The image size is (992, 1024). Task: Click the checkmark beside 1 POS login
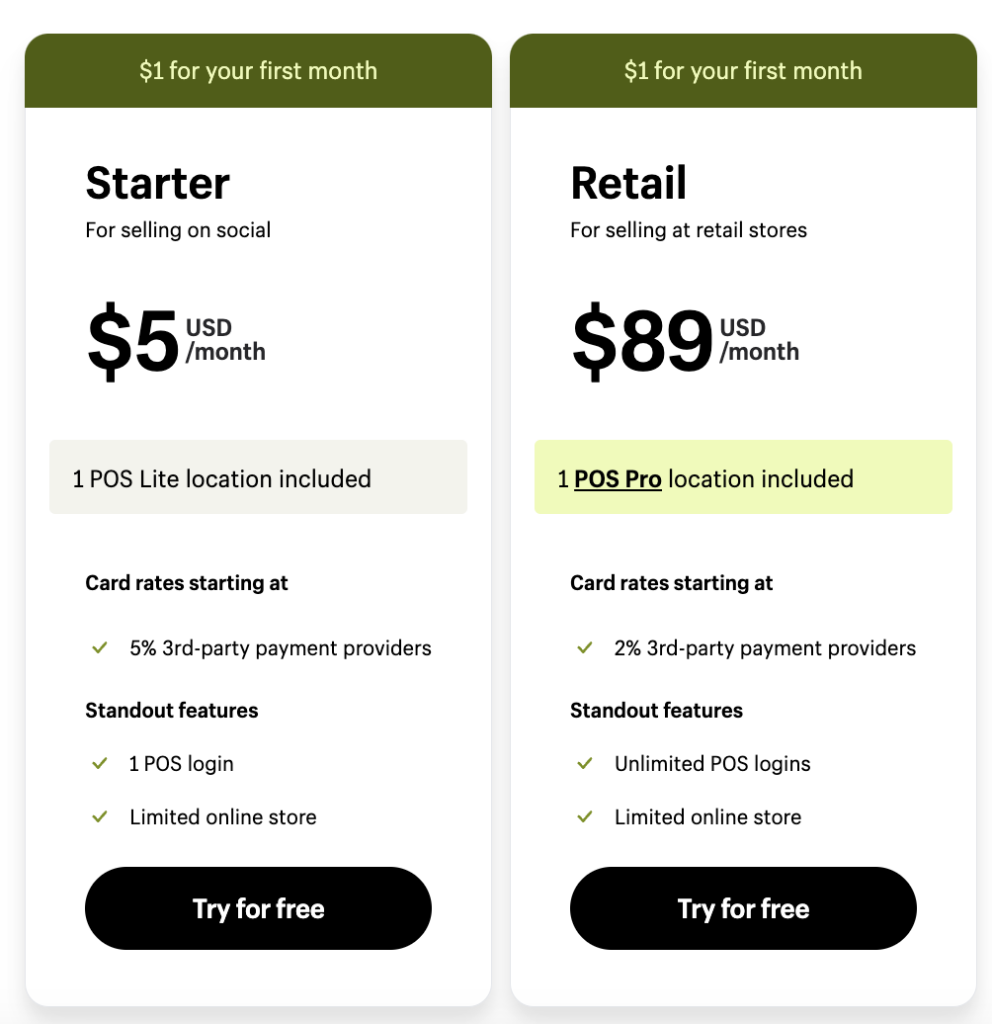click(x=99, y=763)
